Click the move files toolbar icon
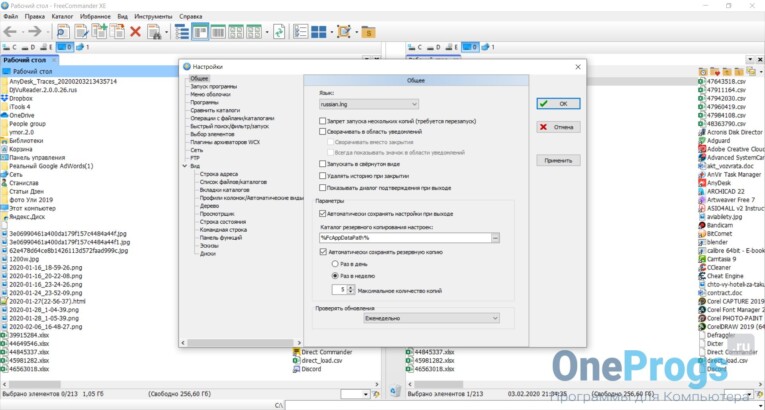765x410 pixels. (x=117, y=32)
